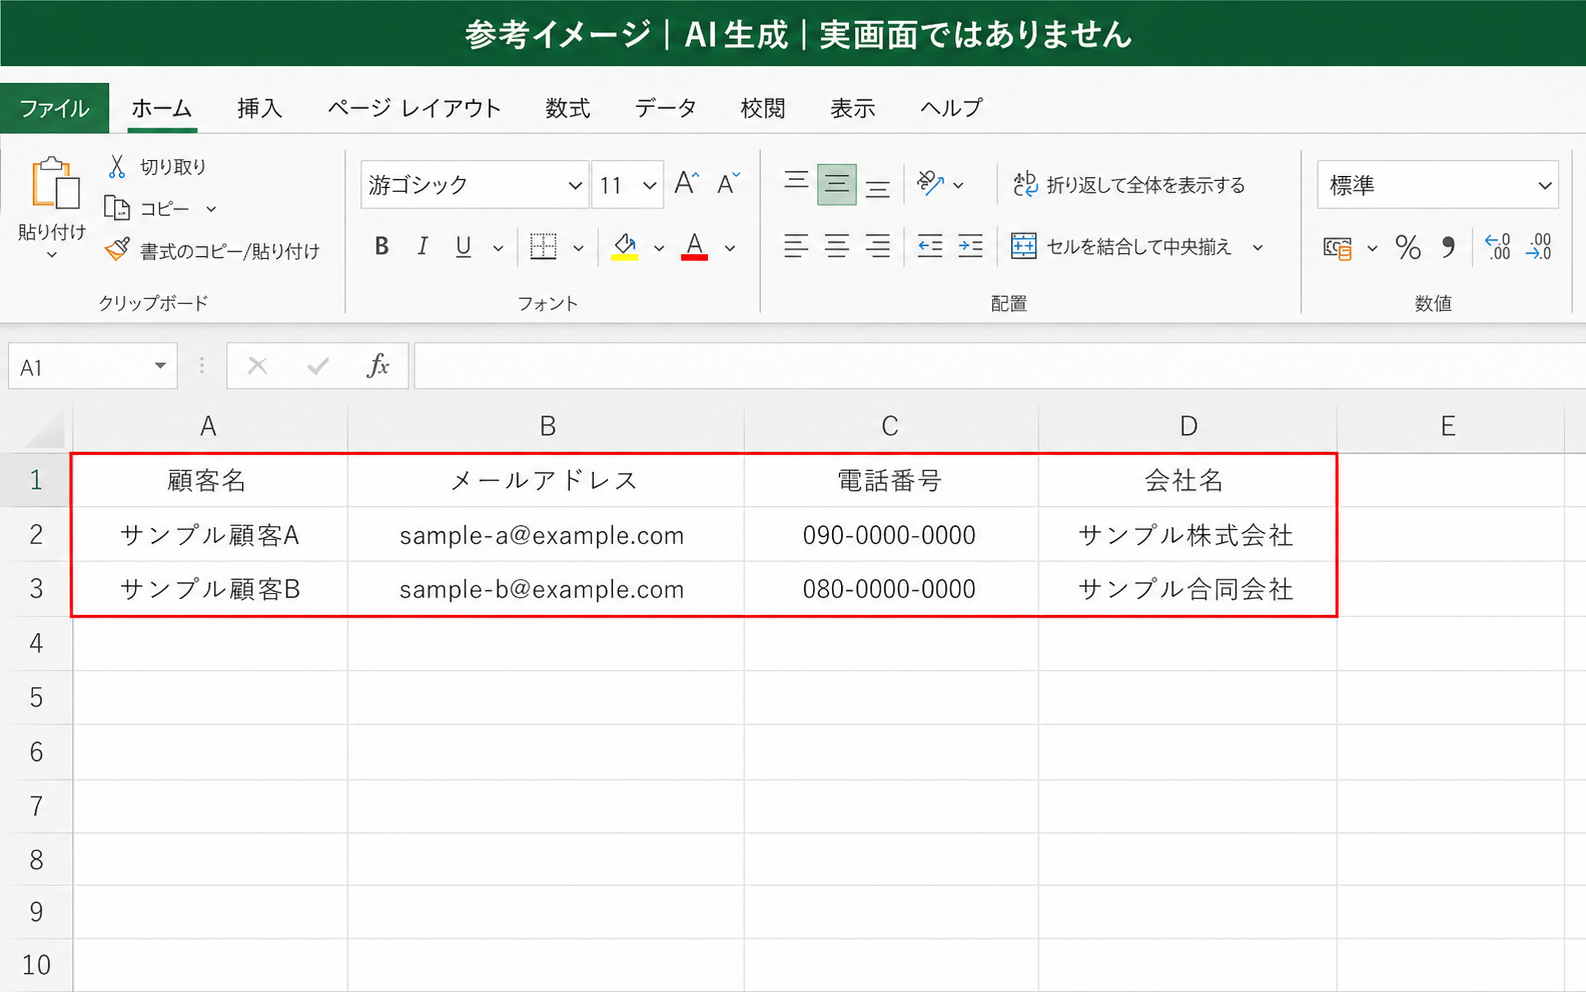Viewport: 1586px width, 992px height.
Task: Increase font size with the larger A
Action: tap(686, 183)
